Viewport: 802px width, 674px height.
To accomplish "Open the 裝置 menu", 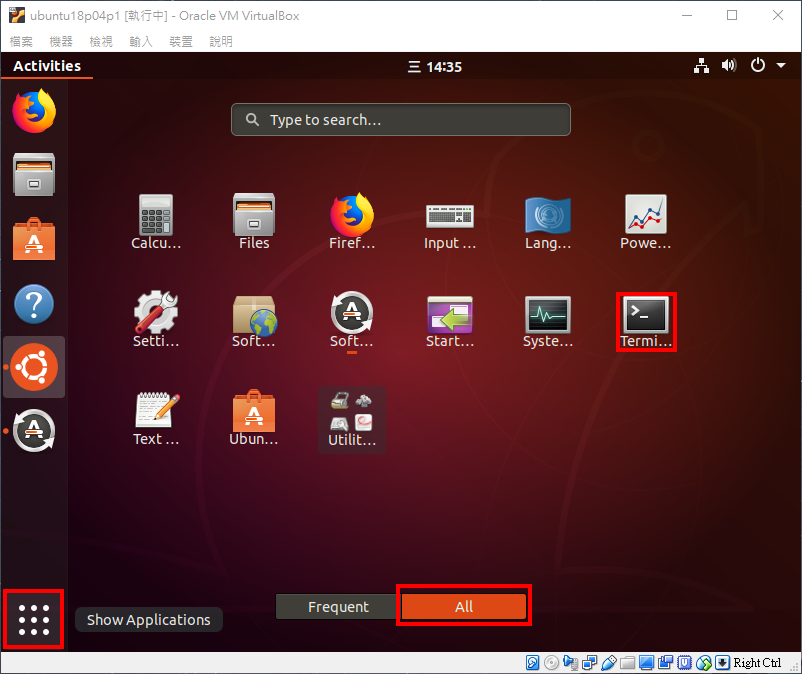I will click(x=181, y=41).
